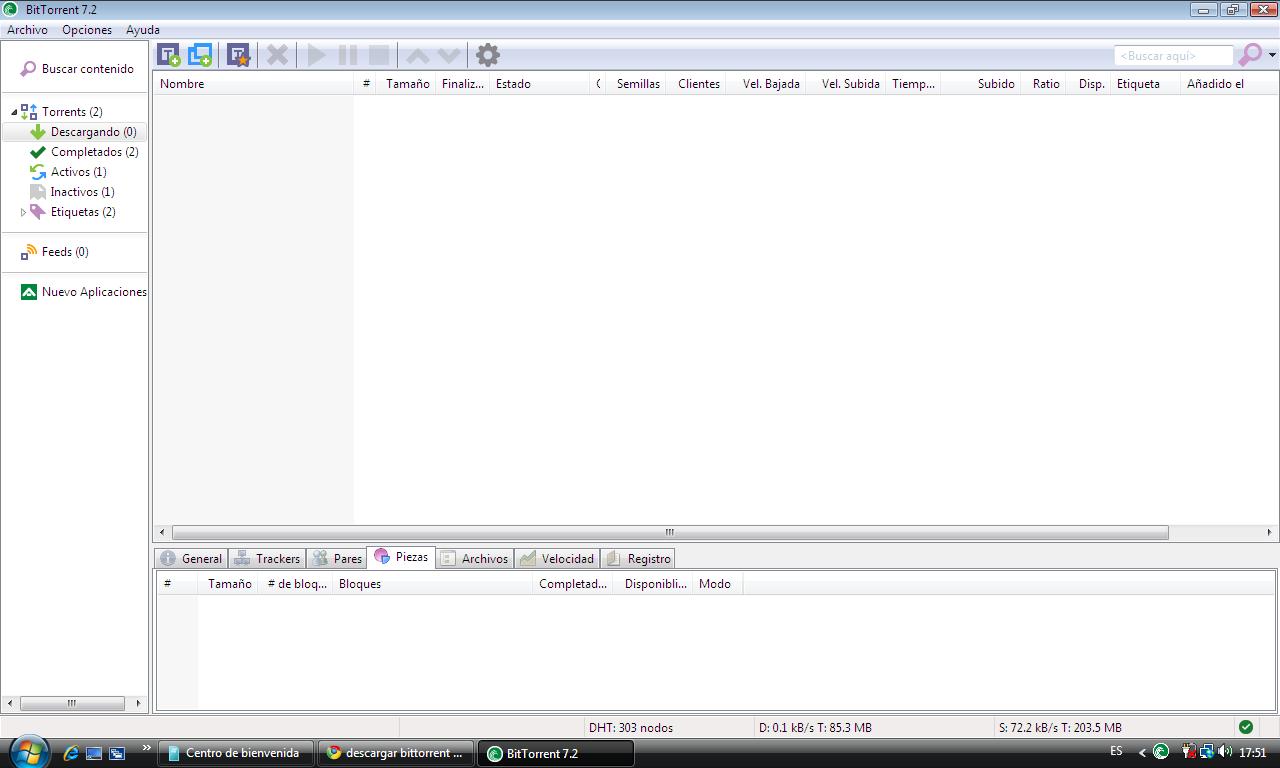
Task: Switch to the General tab
Action: click(x=192, y=559)
